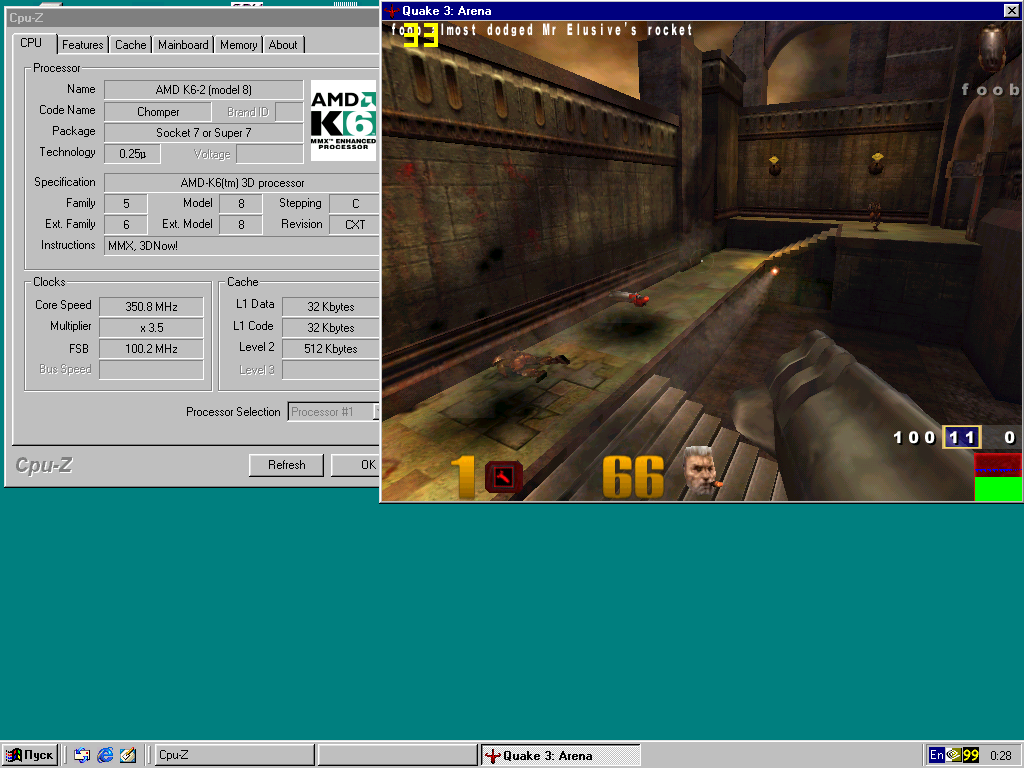Launch Internet Explorer from quick launch
This screenshot has width=1024, height=768.
pos(105,756)
